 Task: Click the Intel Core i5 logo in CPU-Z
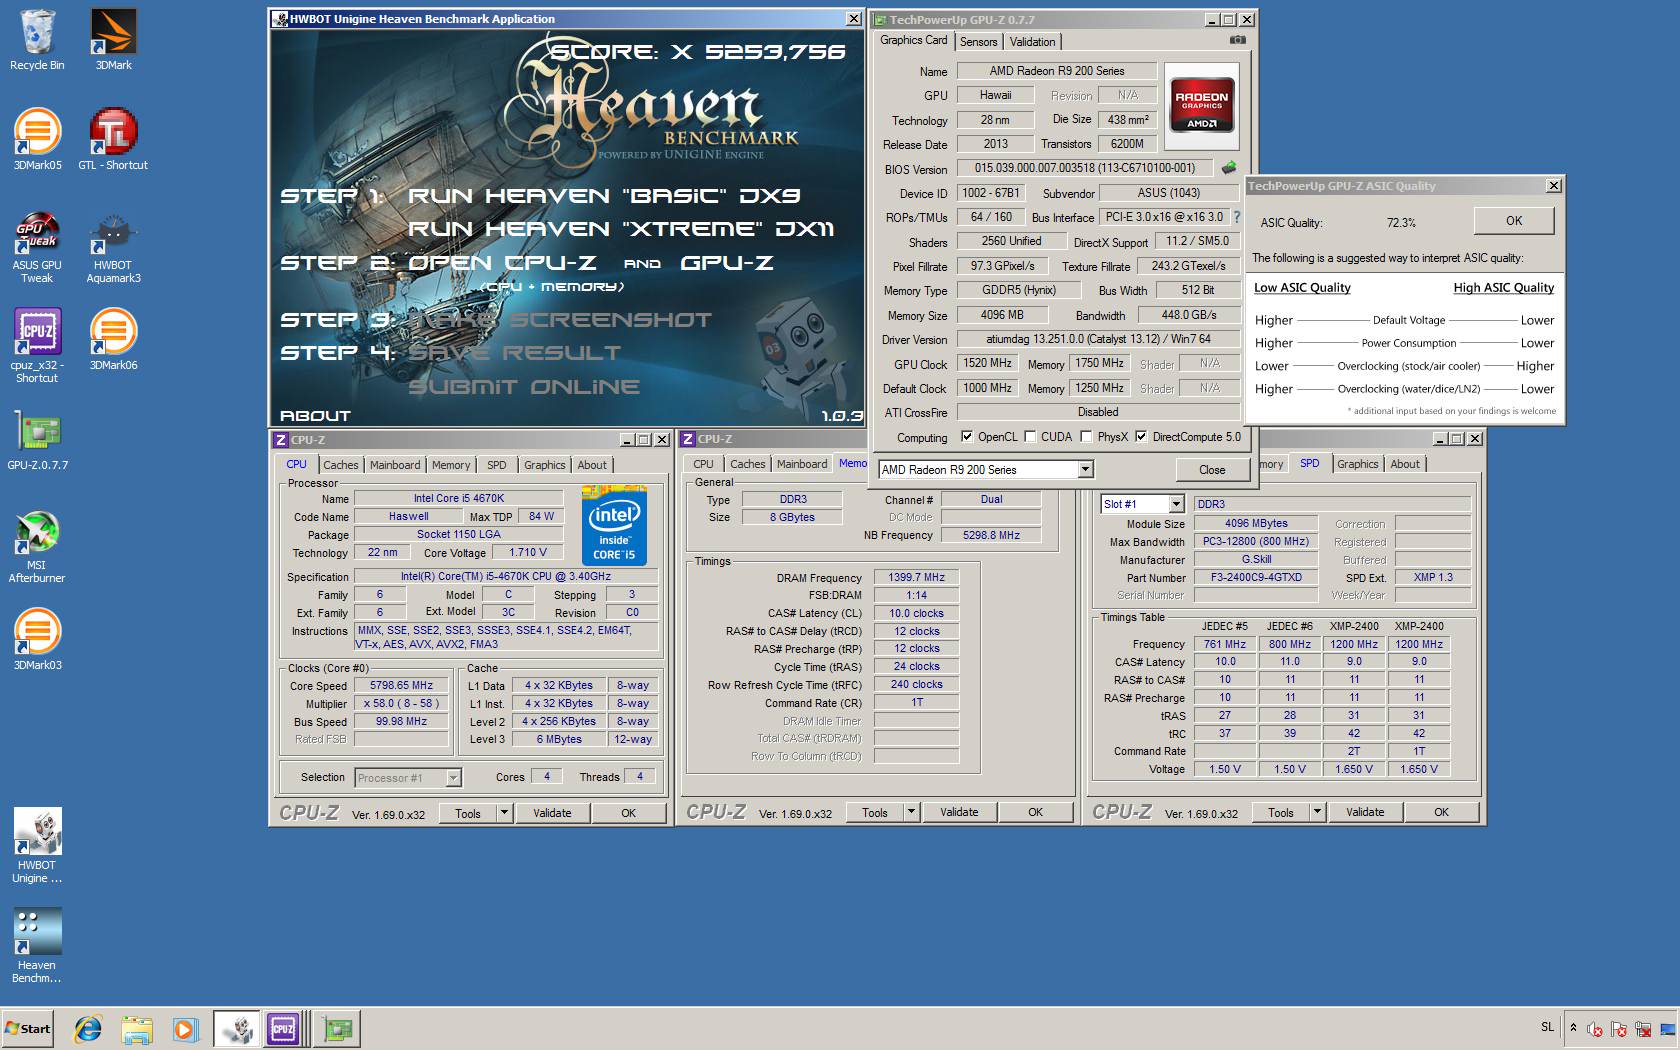click(x=614, y=525)
